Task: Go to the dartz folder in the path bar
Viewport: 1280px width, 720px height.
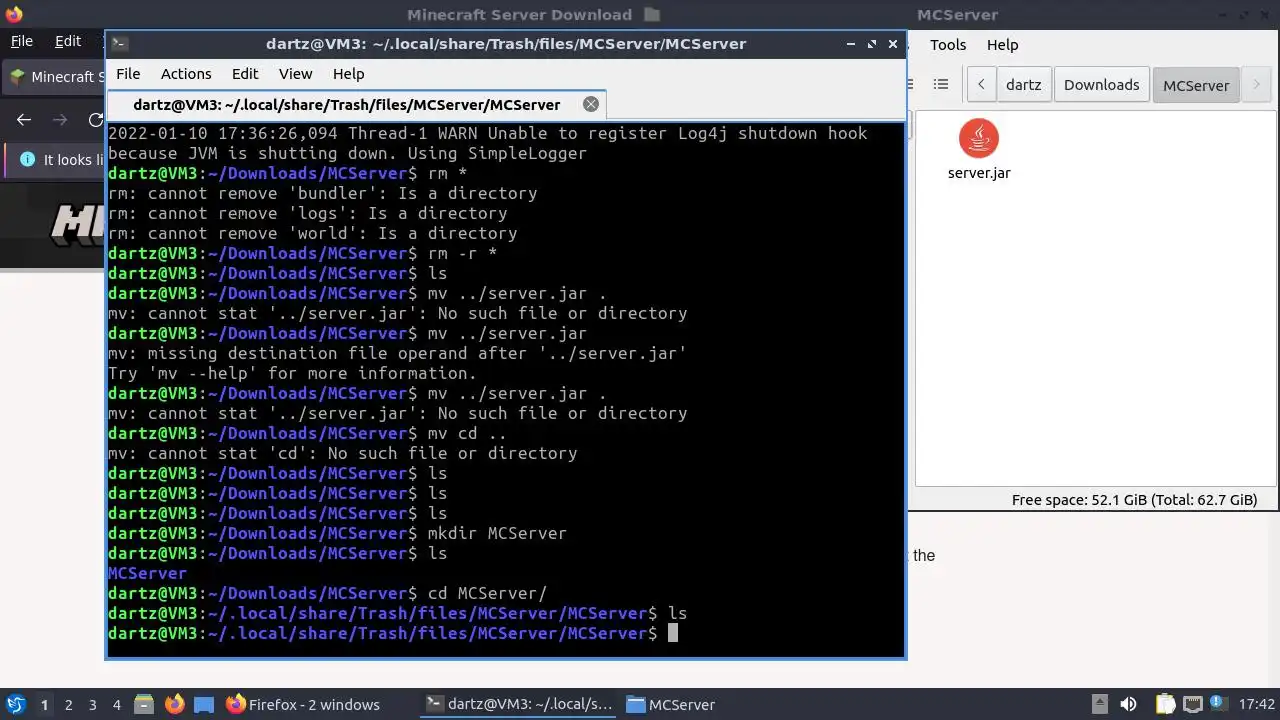Action: click(1023, 85)
